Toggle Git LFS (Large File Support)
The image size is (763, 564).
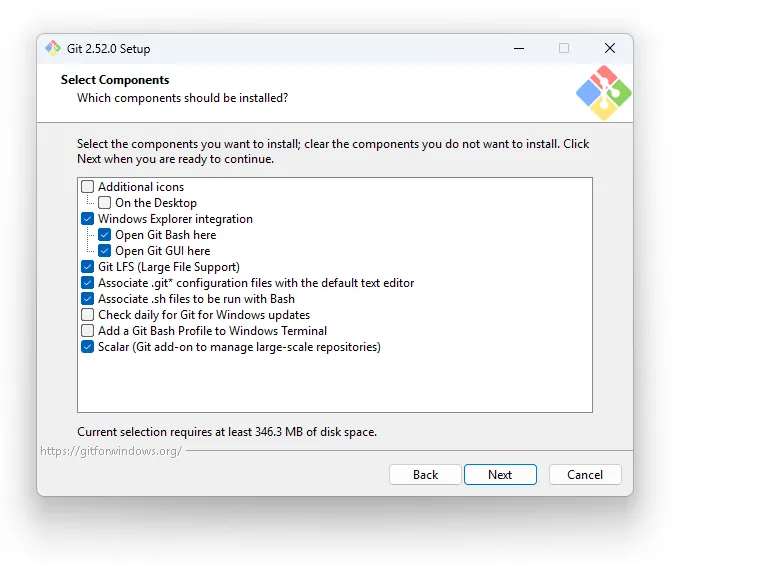(x=88, y=267)
